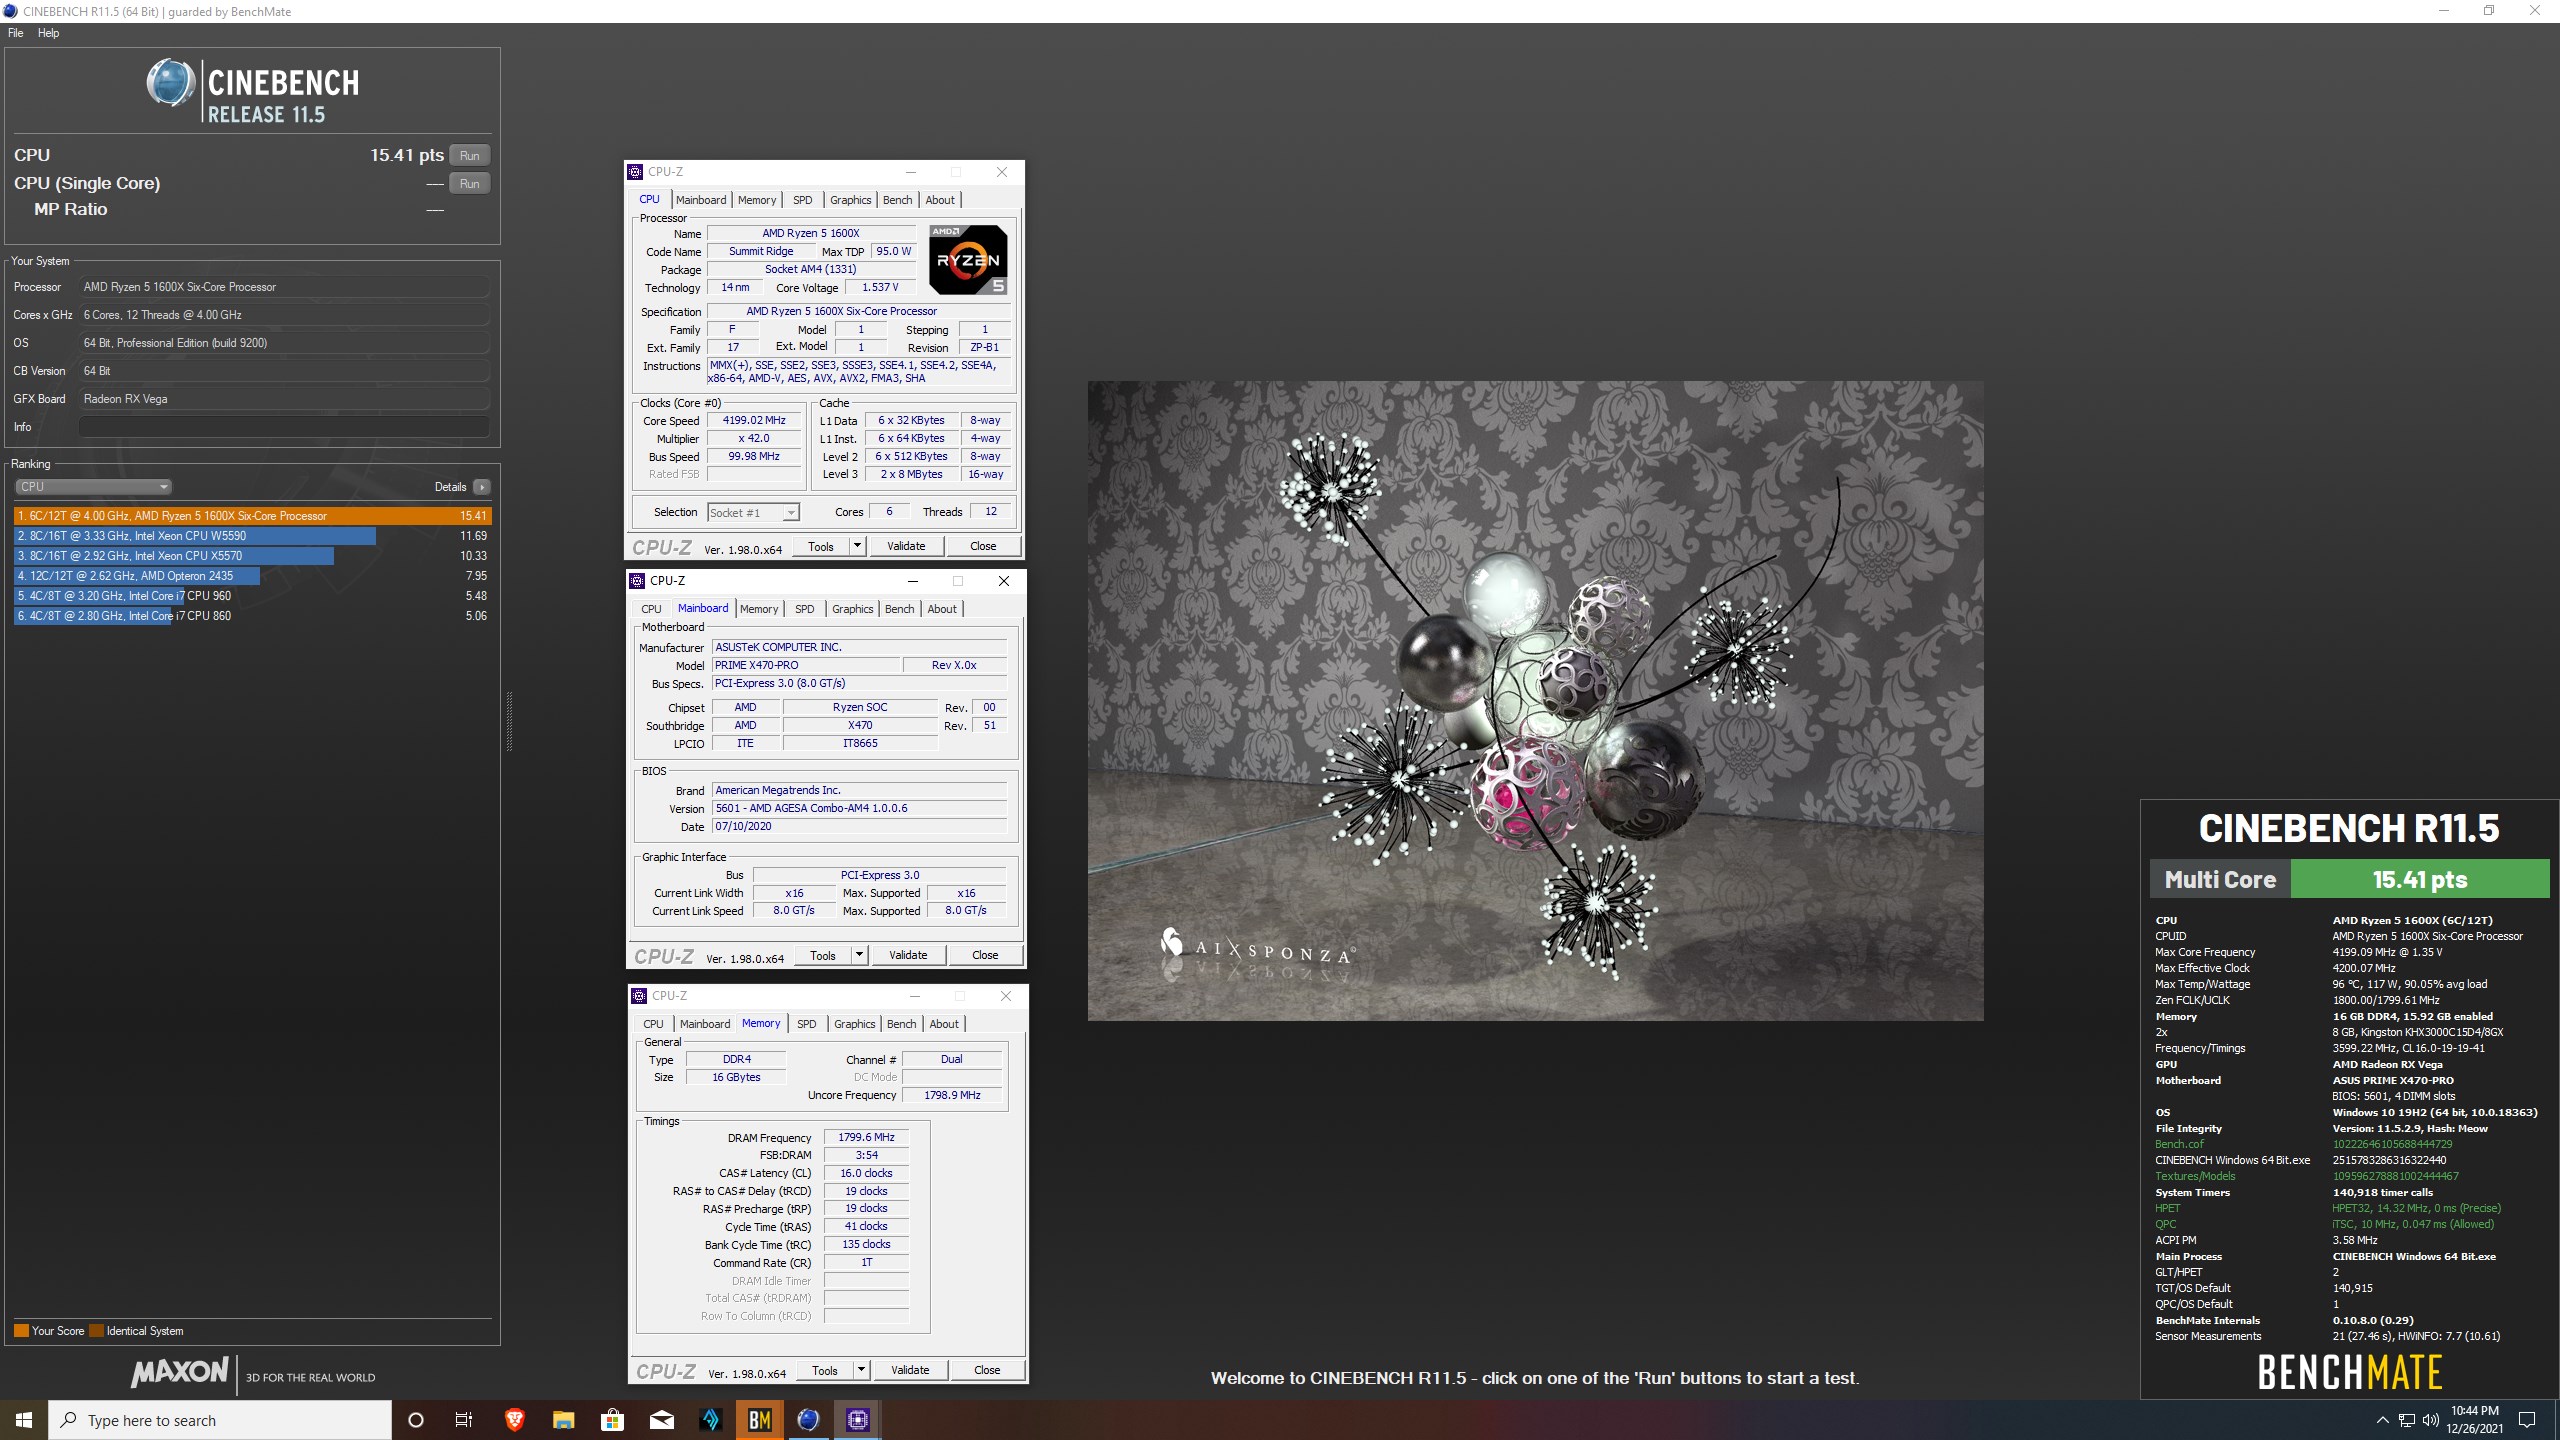Click Validate in Memory CPU-Z window
Viewport: 2560px width, 1440px height.
pos(910,1370)
